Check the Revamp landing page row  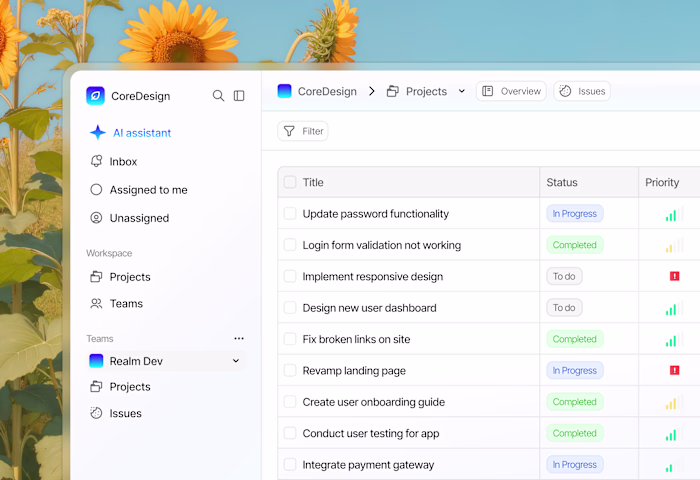(x=290, y=370)
